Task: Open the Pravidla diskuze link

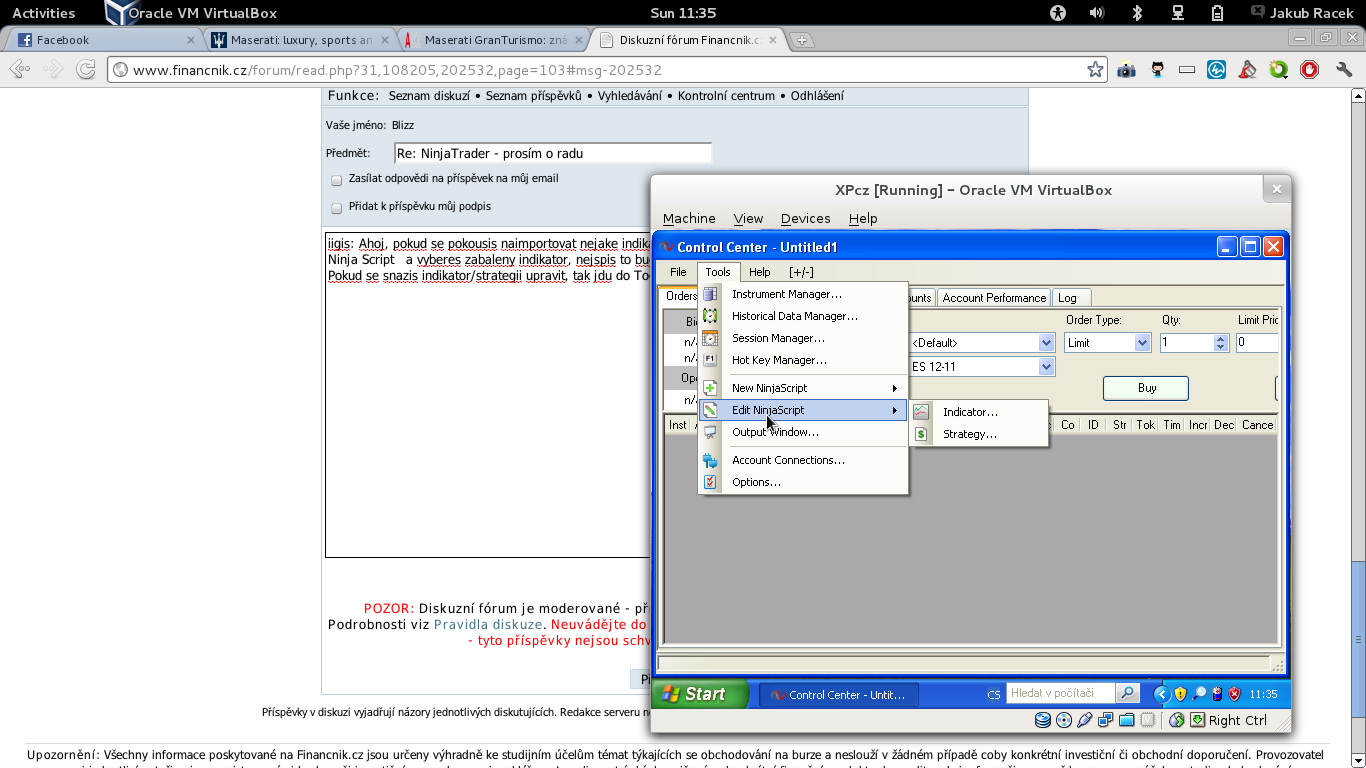Action: point(488,624)
